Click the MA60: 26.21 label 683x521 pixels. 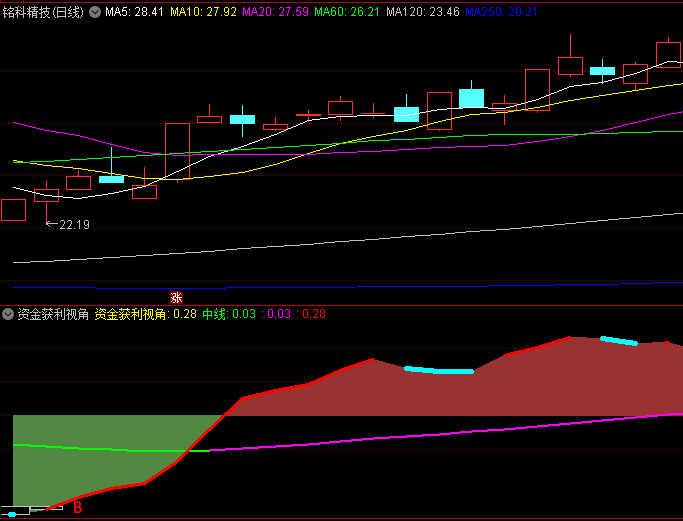pos(347,12)
